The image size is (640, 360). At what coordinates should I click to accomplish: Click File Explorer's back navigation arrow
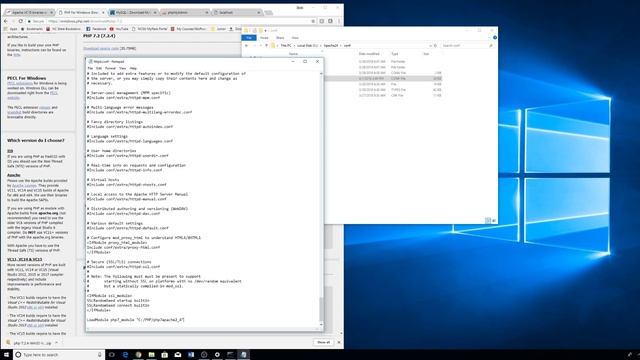(x=246, y=46)
